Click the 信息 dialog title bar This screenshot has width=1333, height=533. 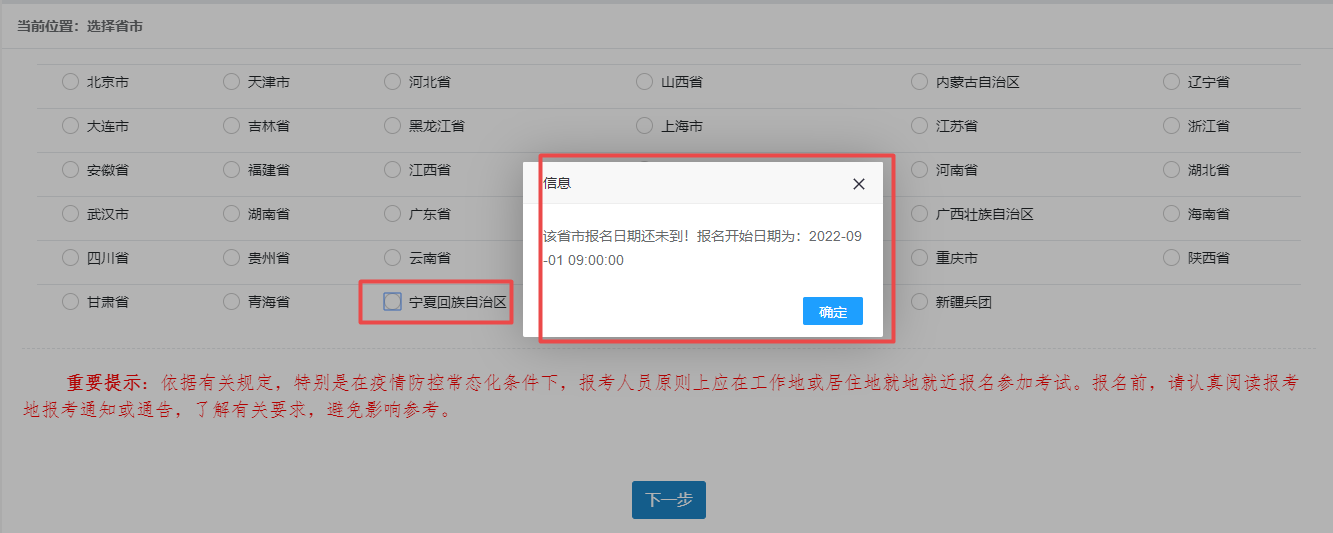680,184
